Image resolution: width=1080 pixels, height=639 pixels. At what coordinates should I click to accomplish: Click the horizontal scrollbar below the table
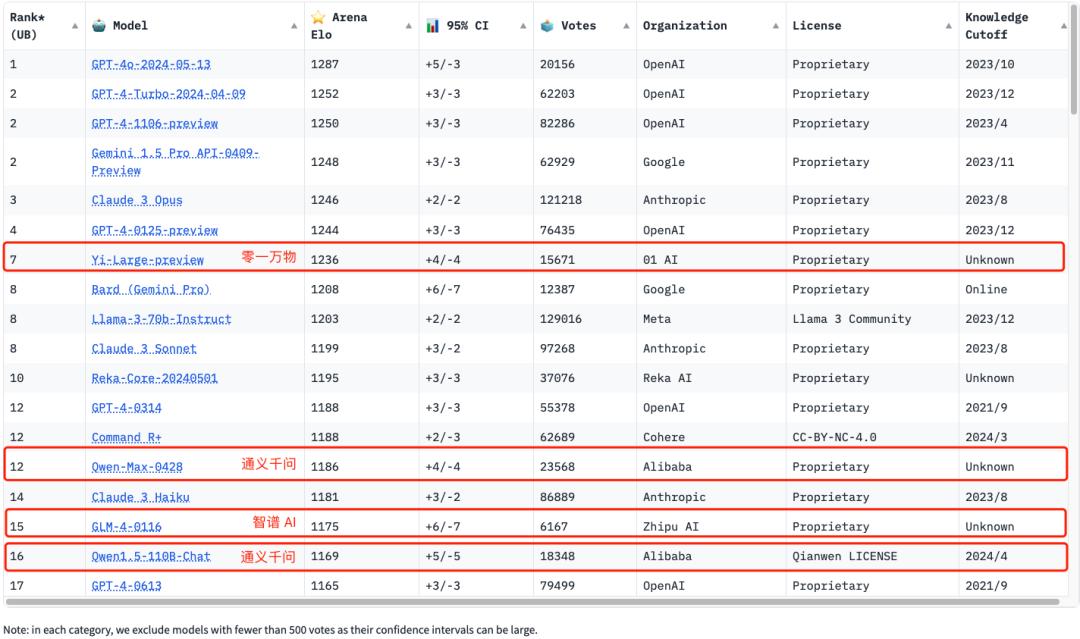531,602
